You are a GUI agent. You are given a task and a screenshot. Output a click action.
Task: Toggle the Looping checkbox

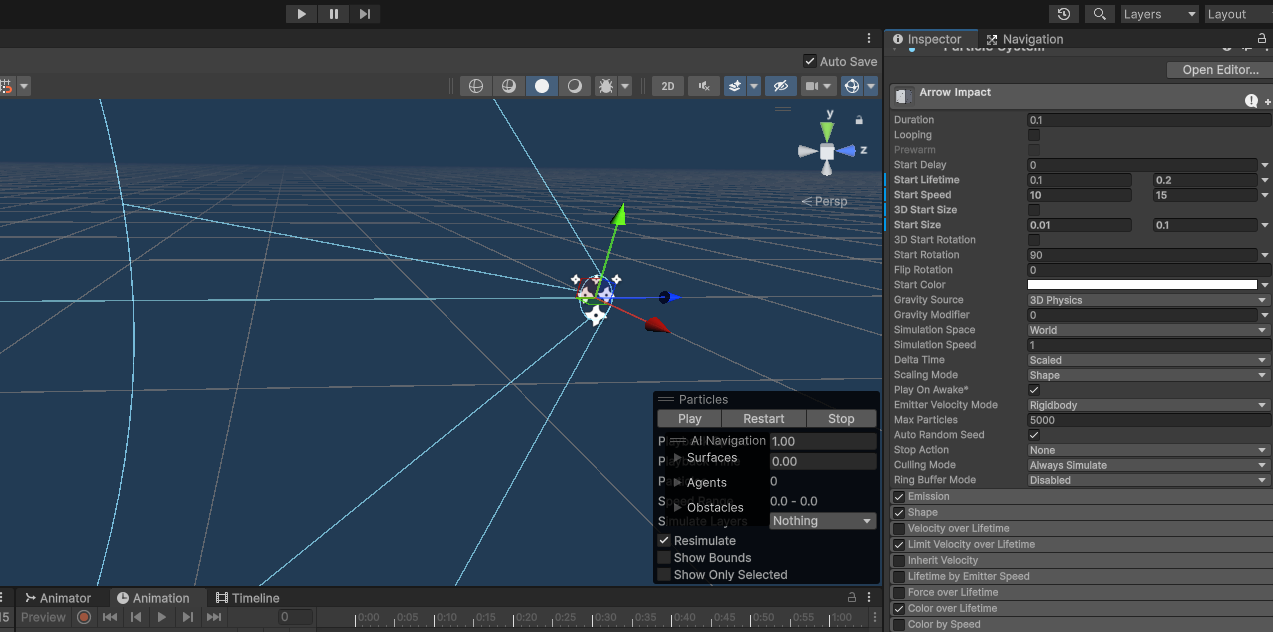1034,135
